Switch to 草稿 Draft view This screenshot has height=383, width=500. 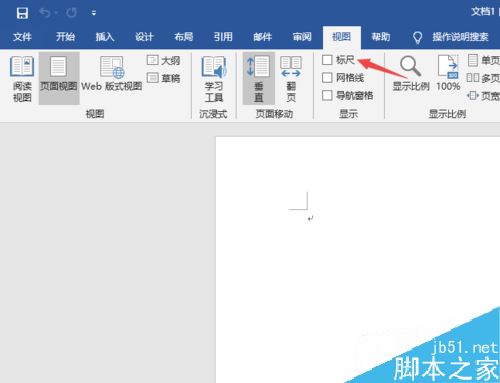click(x=163, y=78)
